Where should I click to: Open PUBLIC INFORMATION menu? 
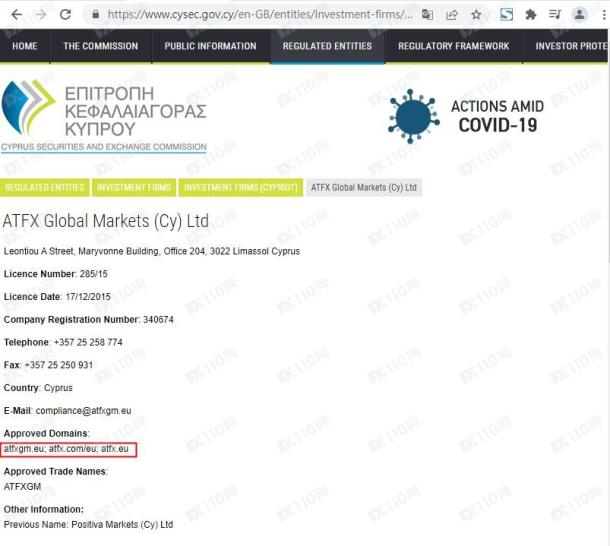(x=210, y=46)
